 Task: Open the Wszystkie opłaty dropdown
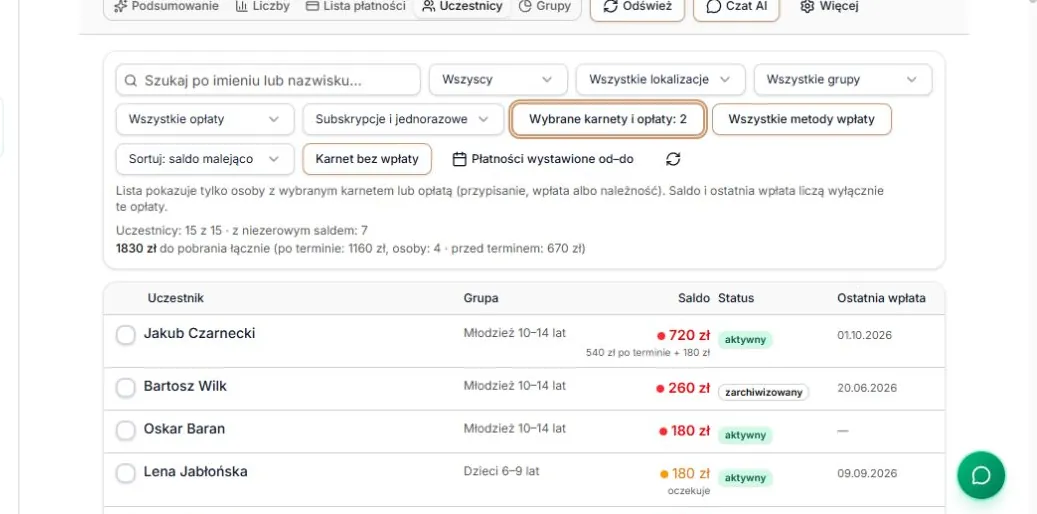(205, 120)
